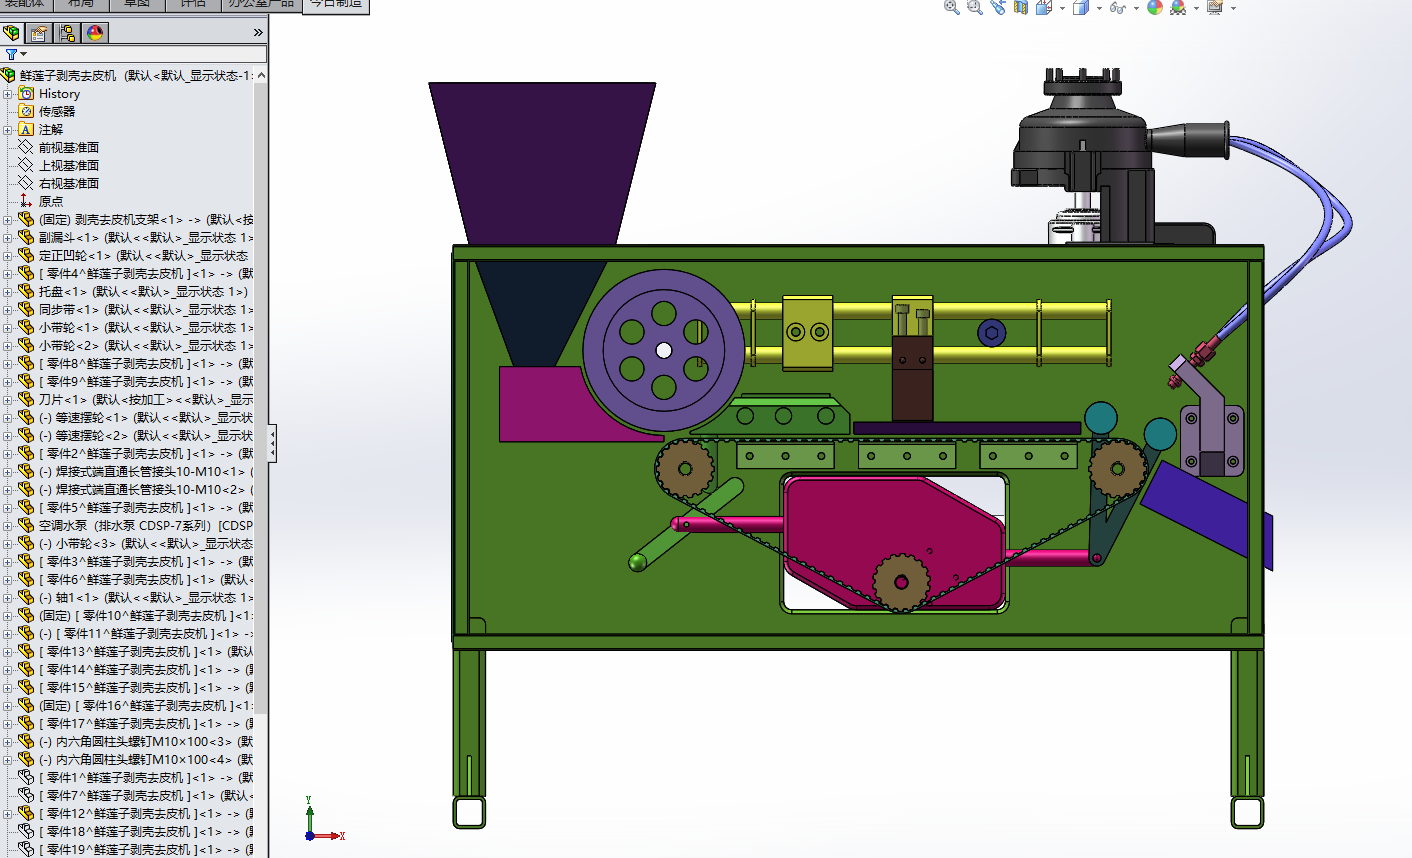Select the (-) 等速摆轮<2> tree row
1412x858 pixels.
[x=135, y=435]
